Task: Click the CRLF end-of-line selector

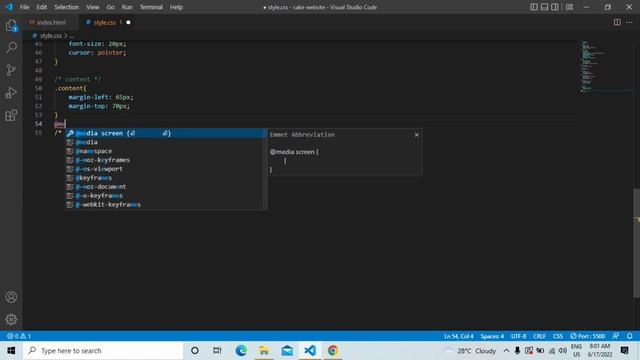Action: click(539, 336)
